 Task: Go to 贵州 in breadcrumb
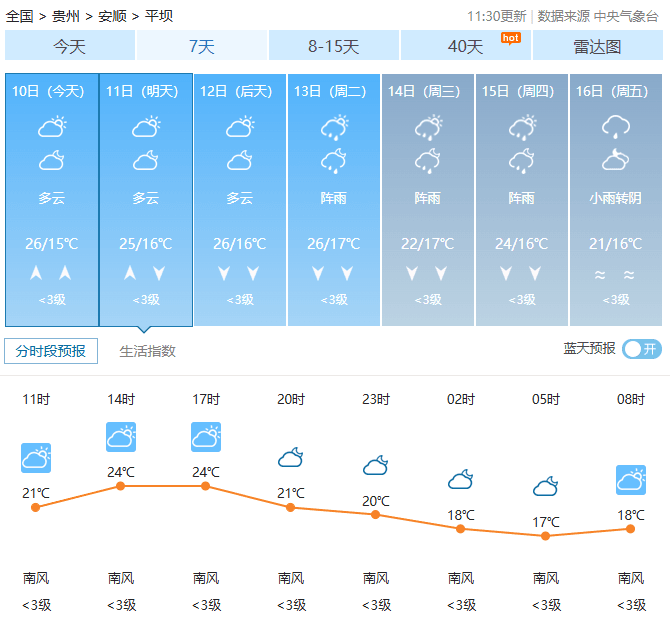[66, 16]
